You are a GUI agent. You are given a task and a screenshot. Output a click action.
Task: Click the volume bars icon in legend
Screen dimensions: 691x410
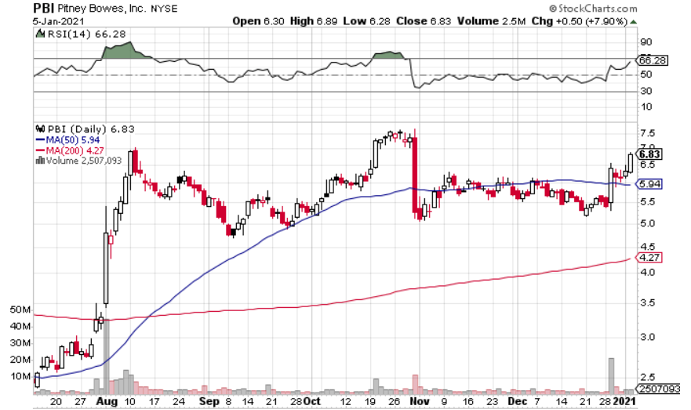40,160
